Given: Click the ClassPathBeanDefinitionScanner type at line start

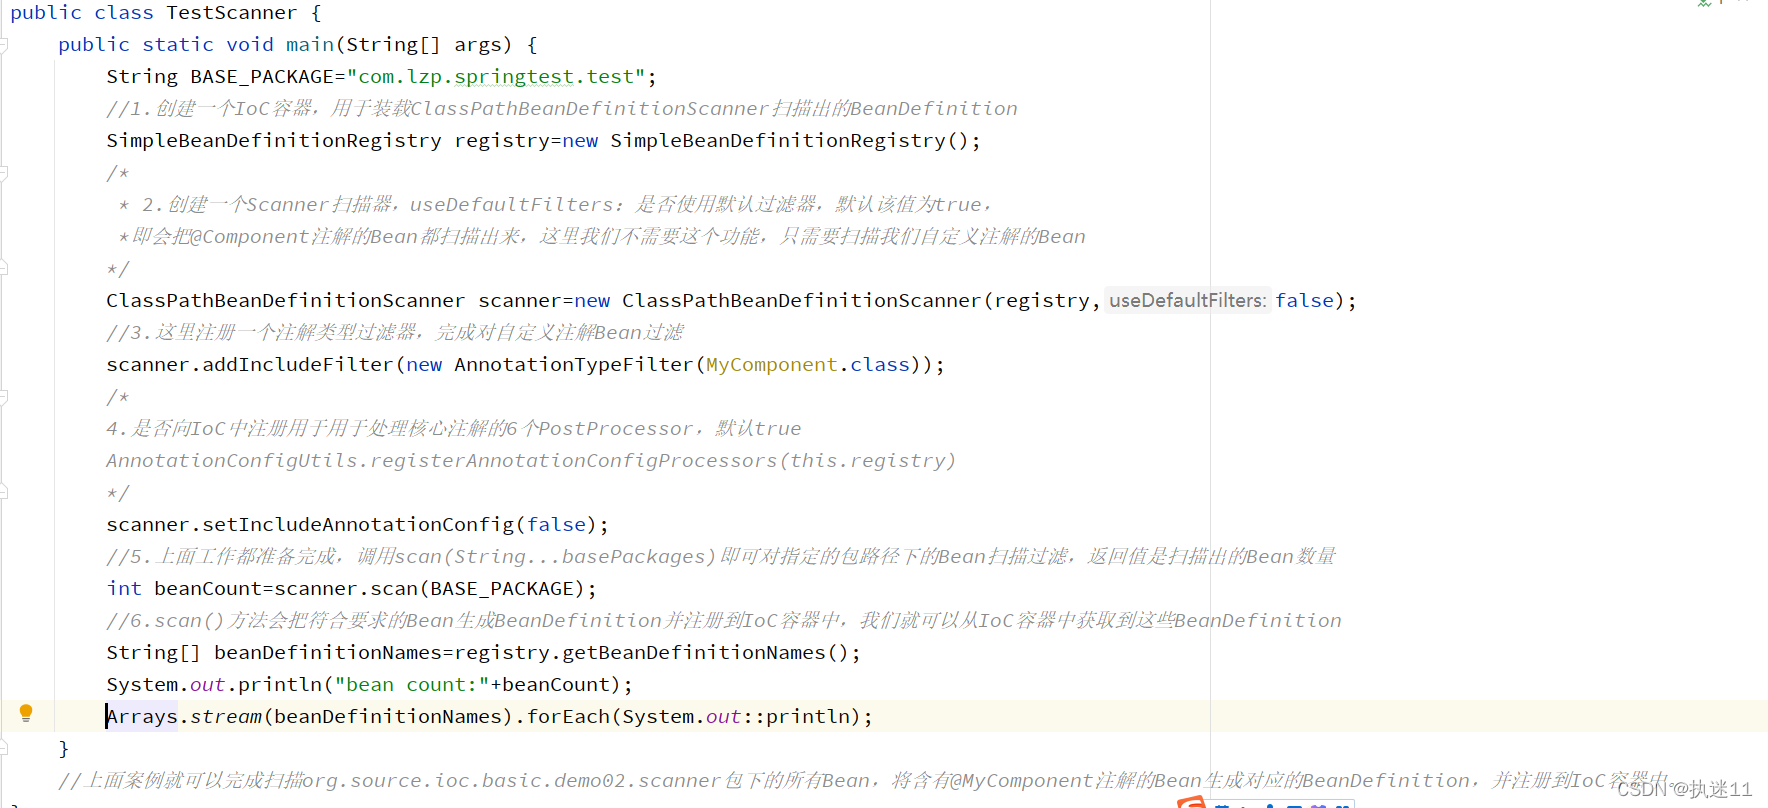Looking at the screenshot, I should click(x=285, y=301).
